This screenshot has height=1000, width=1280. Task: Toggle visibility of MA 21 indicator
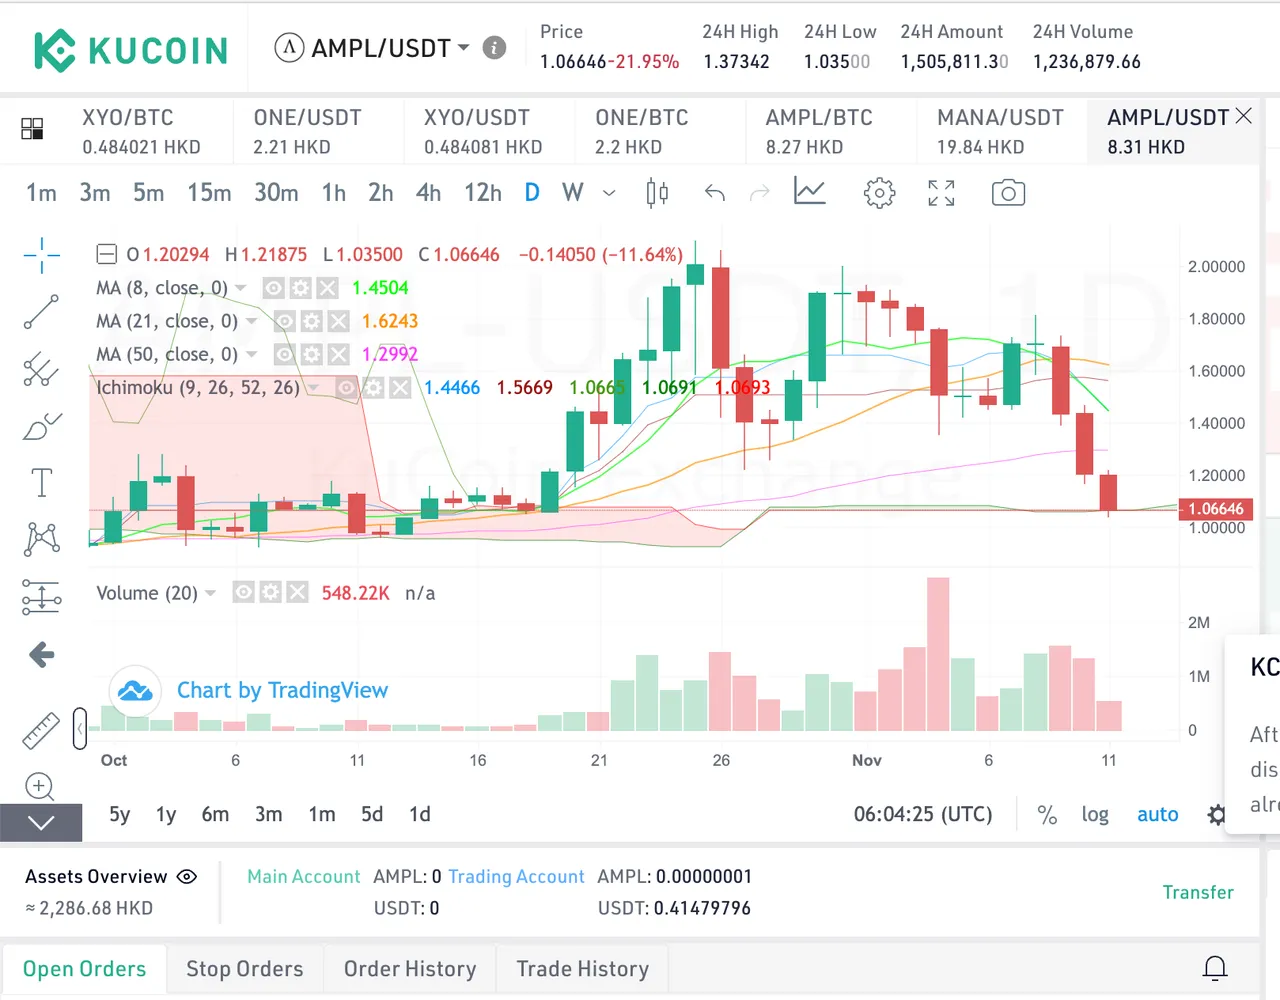coord(284,321)
